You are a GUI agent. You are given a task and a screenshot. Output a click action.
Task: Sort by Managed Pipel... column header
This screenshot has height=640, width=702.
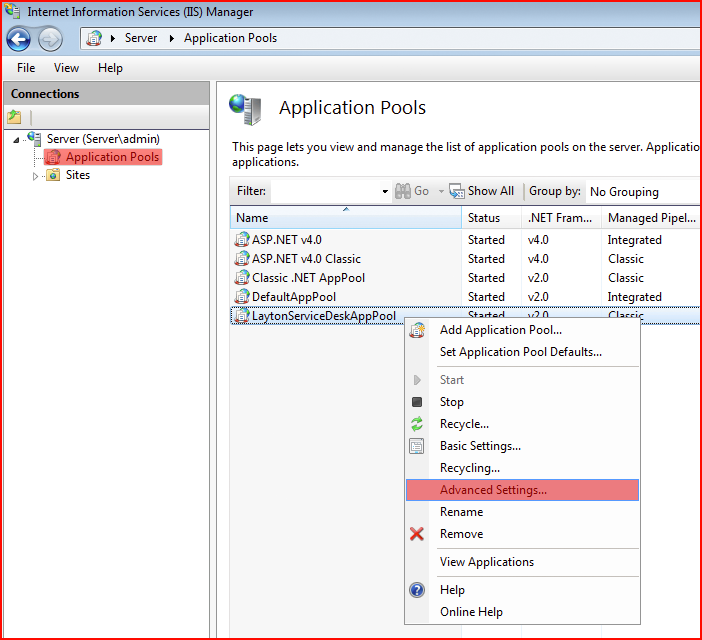pos(651,218)
